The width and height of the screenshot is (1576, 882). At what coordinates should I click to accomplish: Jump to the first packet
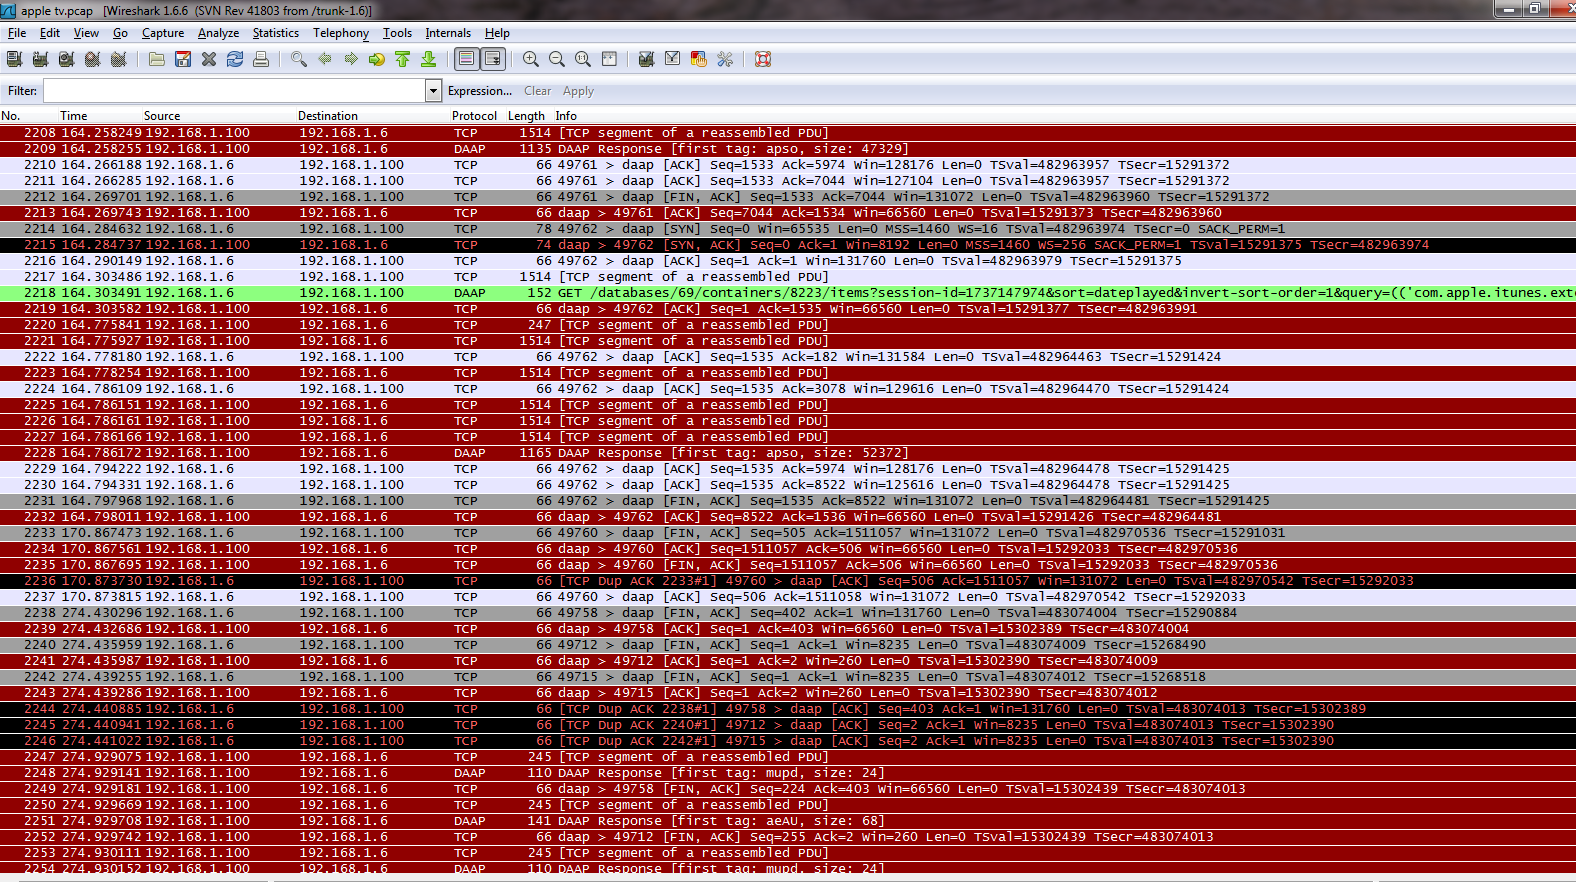point(403,59)
